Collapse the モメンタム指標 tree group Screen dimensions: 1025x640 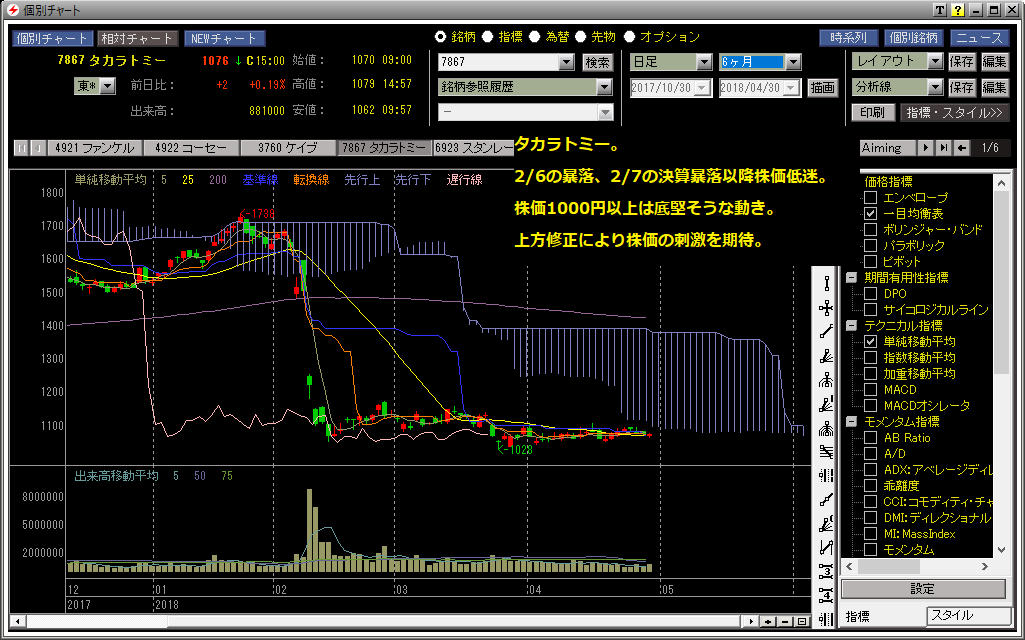click(x=851, y=422)
